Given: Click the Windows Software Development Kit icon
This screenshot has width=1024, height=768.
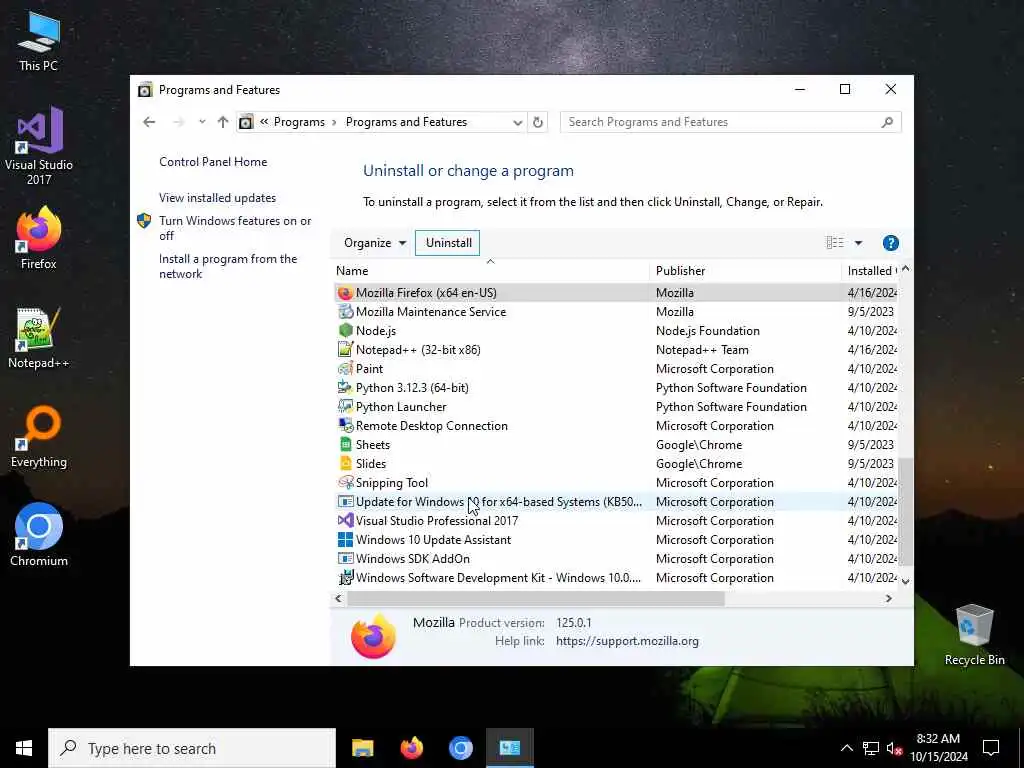Looking at the screenshot, I should [x=345, y=577].
